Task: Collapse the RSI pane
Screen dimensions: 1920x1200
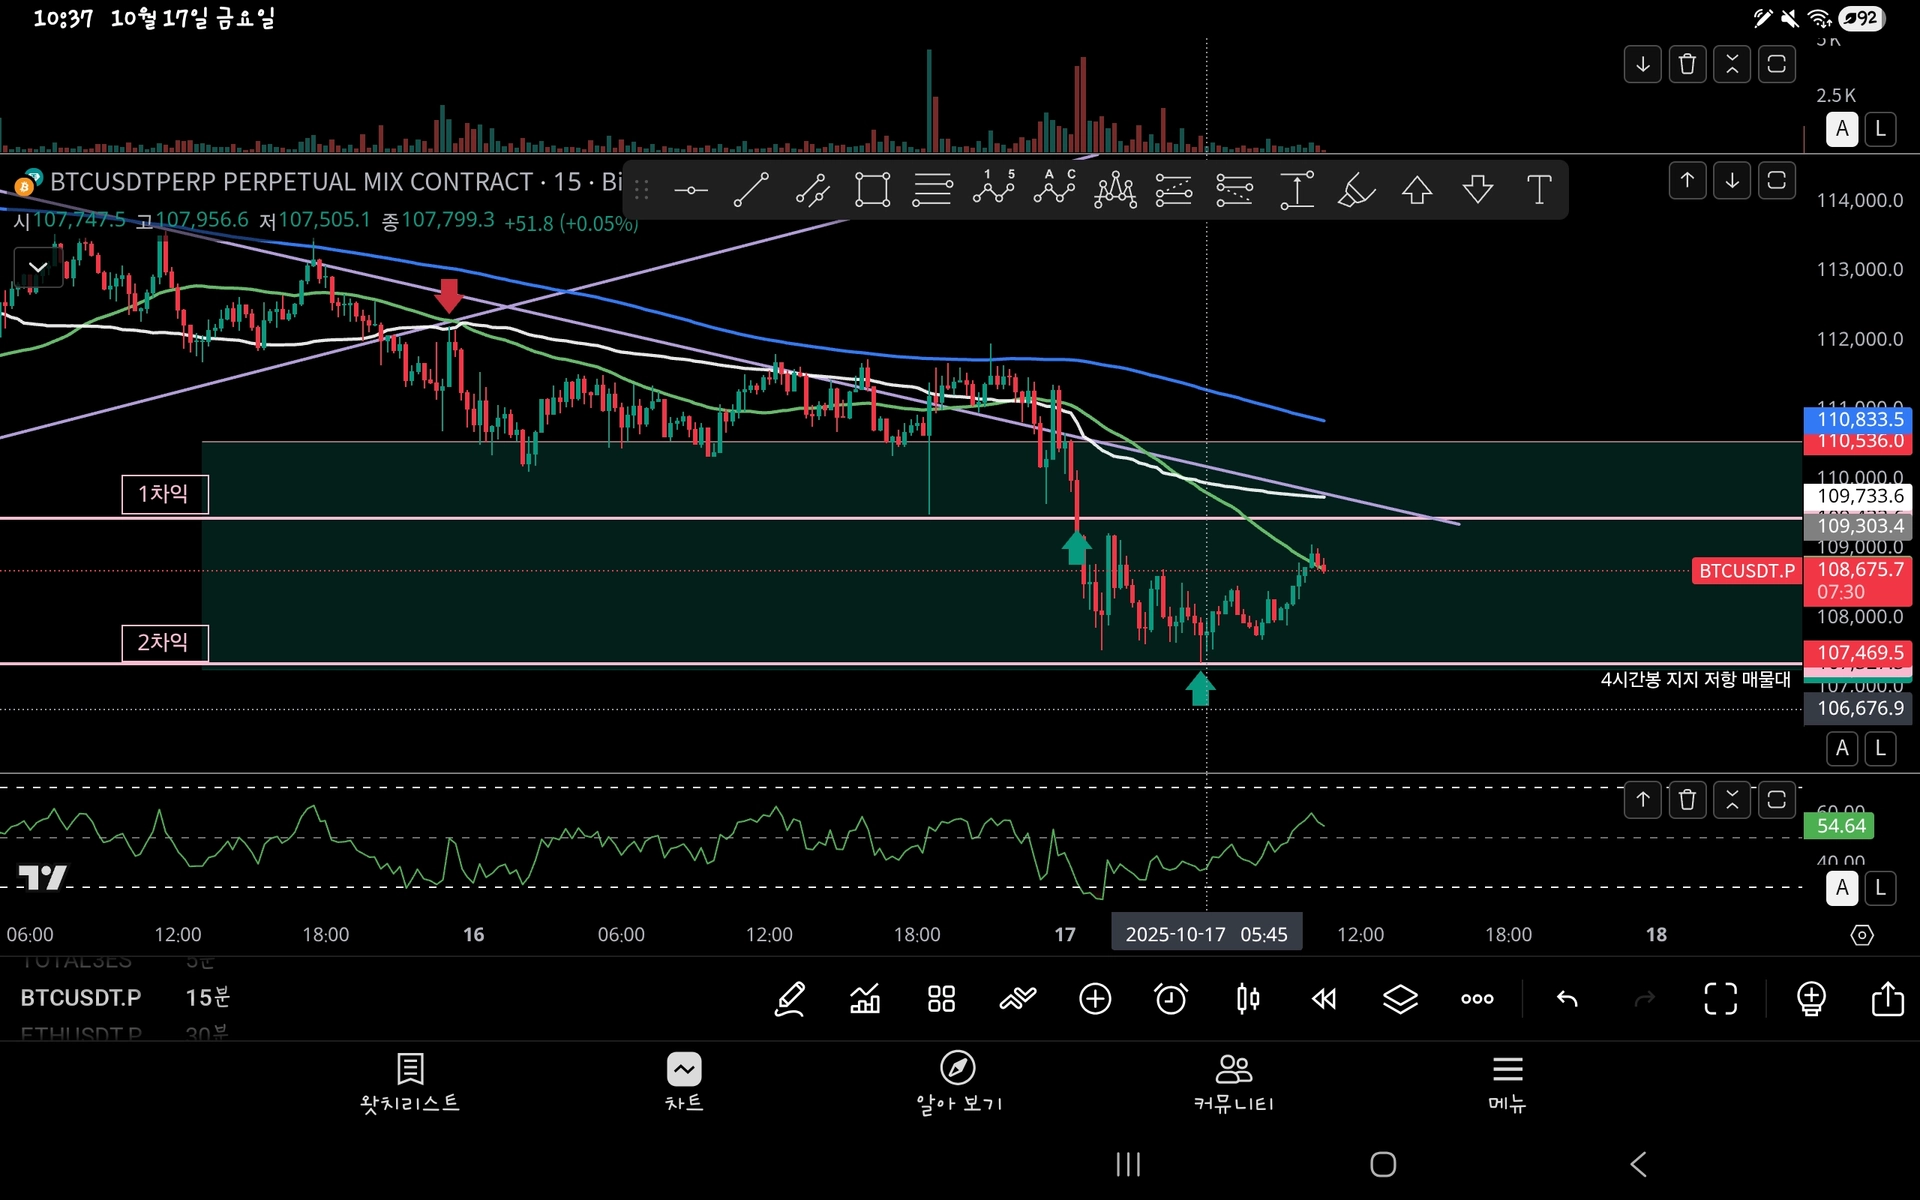Action: (1732, 799)
